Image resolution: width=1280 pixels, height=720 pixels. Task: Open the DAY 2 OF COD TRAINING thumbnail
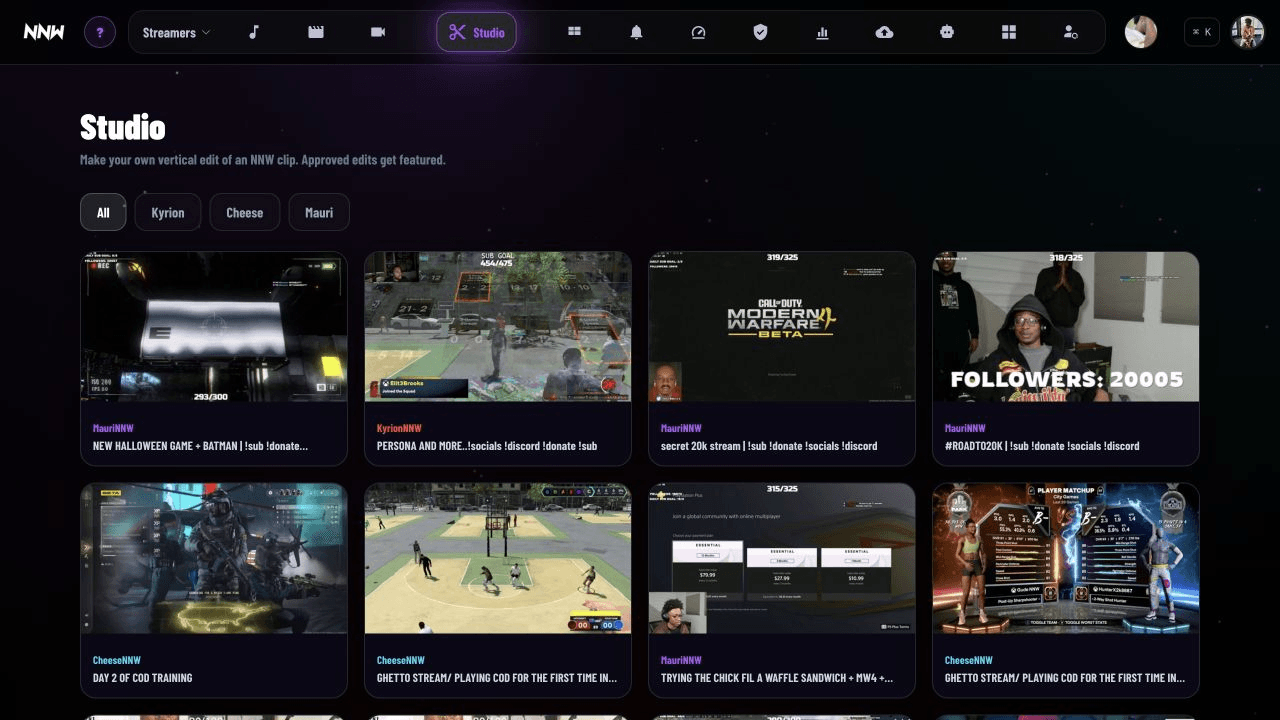(x=214, y=559)
